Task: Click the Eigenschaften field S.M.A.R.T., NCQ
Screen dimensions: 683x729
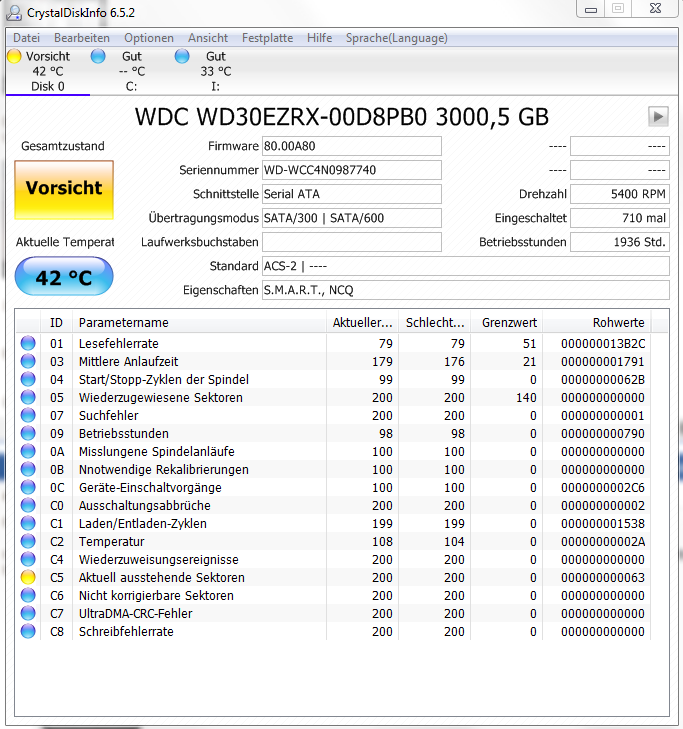Action: (466, 290)
